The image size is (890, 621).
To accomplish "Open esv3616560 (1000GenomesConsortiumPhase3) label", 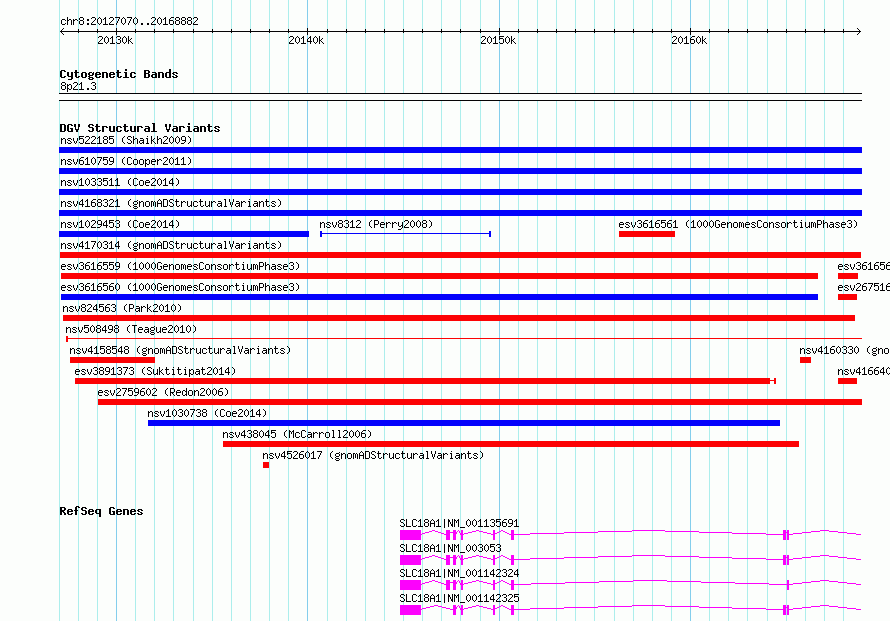I will coord(180,287).
